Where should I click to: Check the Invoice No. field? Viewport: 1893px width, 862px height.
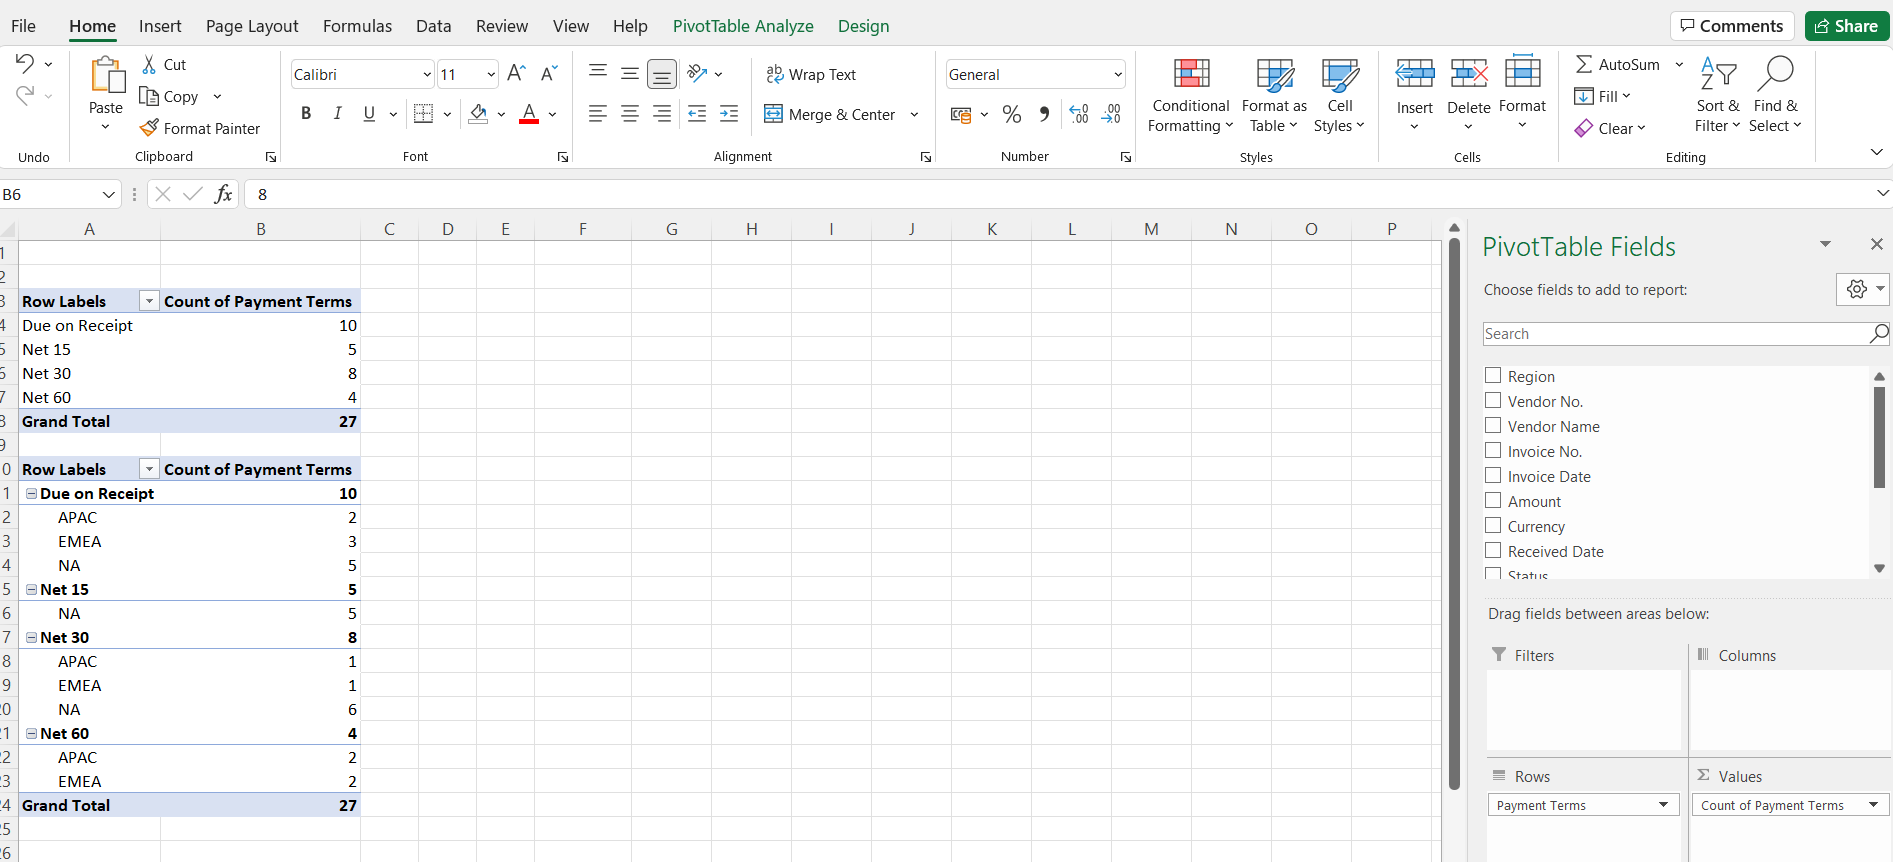coord(1493,450)
